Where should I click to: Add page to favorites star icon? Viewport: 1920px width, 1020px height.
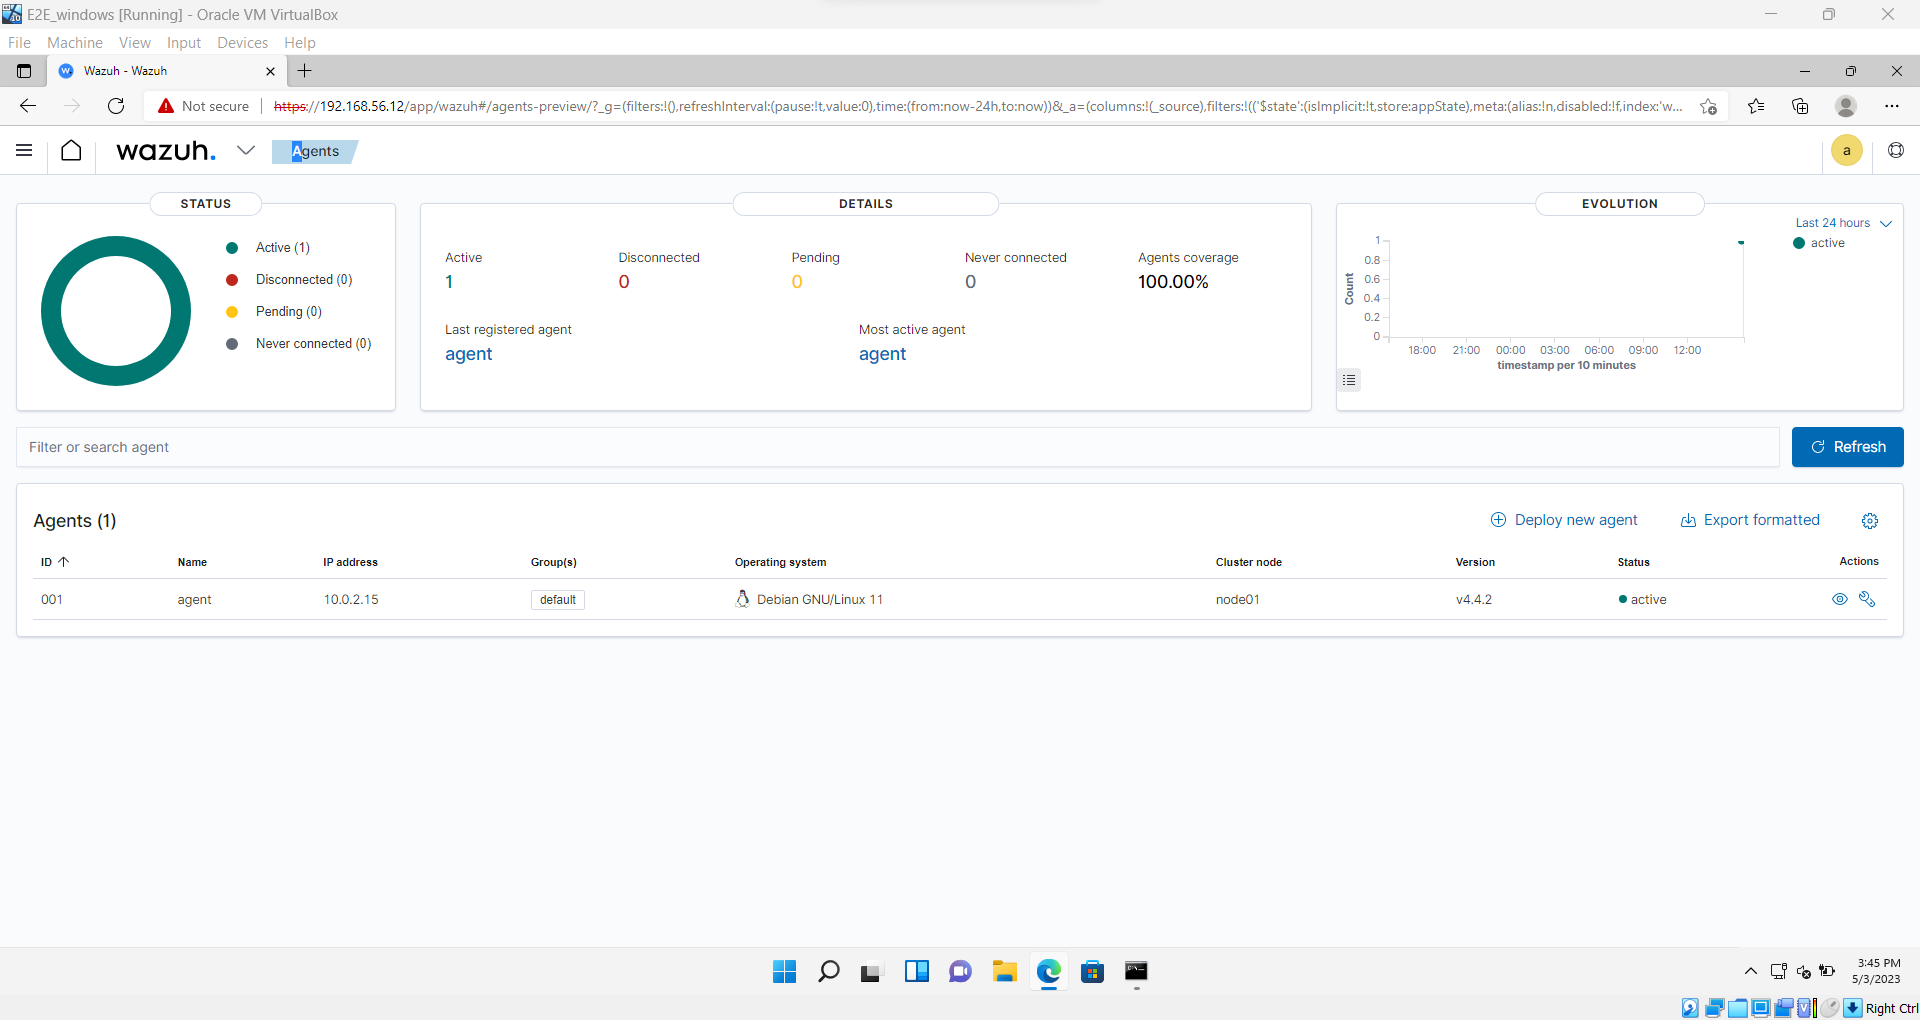pos(1708,106)
